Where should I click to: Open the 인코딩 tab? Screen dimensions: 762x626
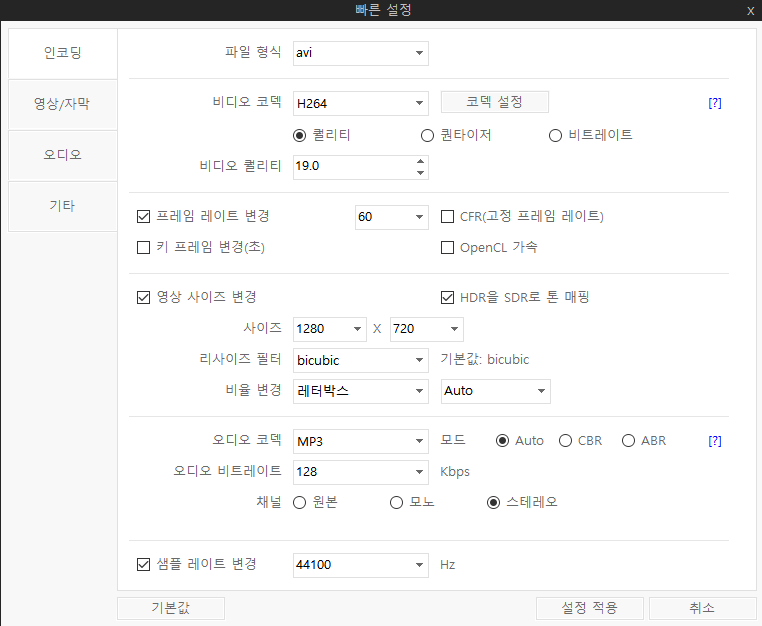coord(63,53)
